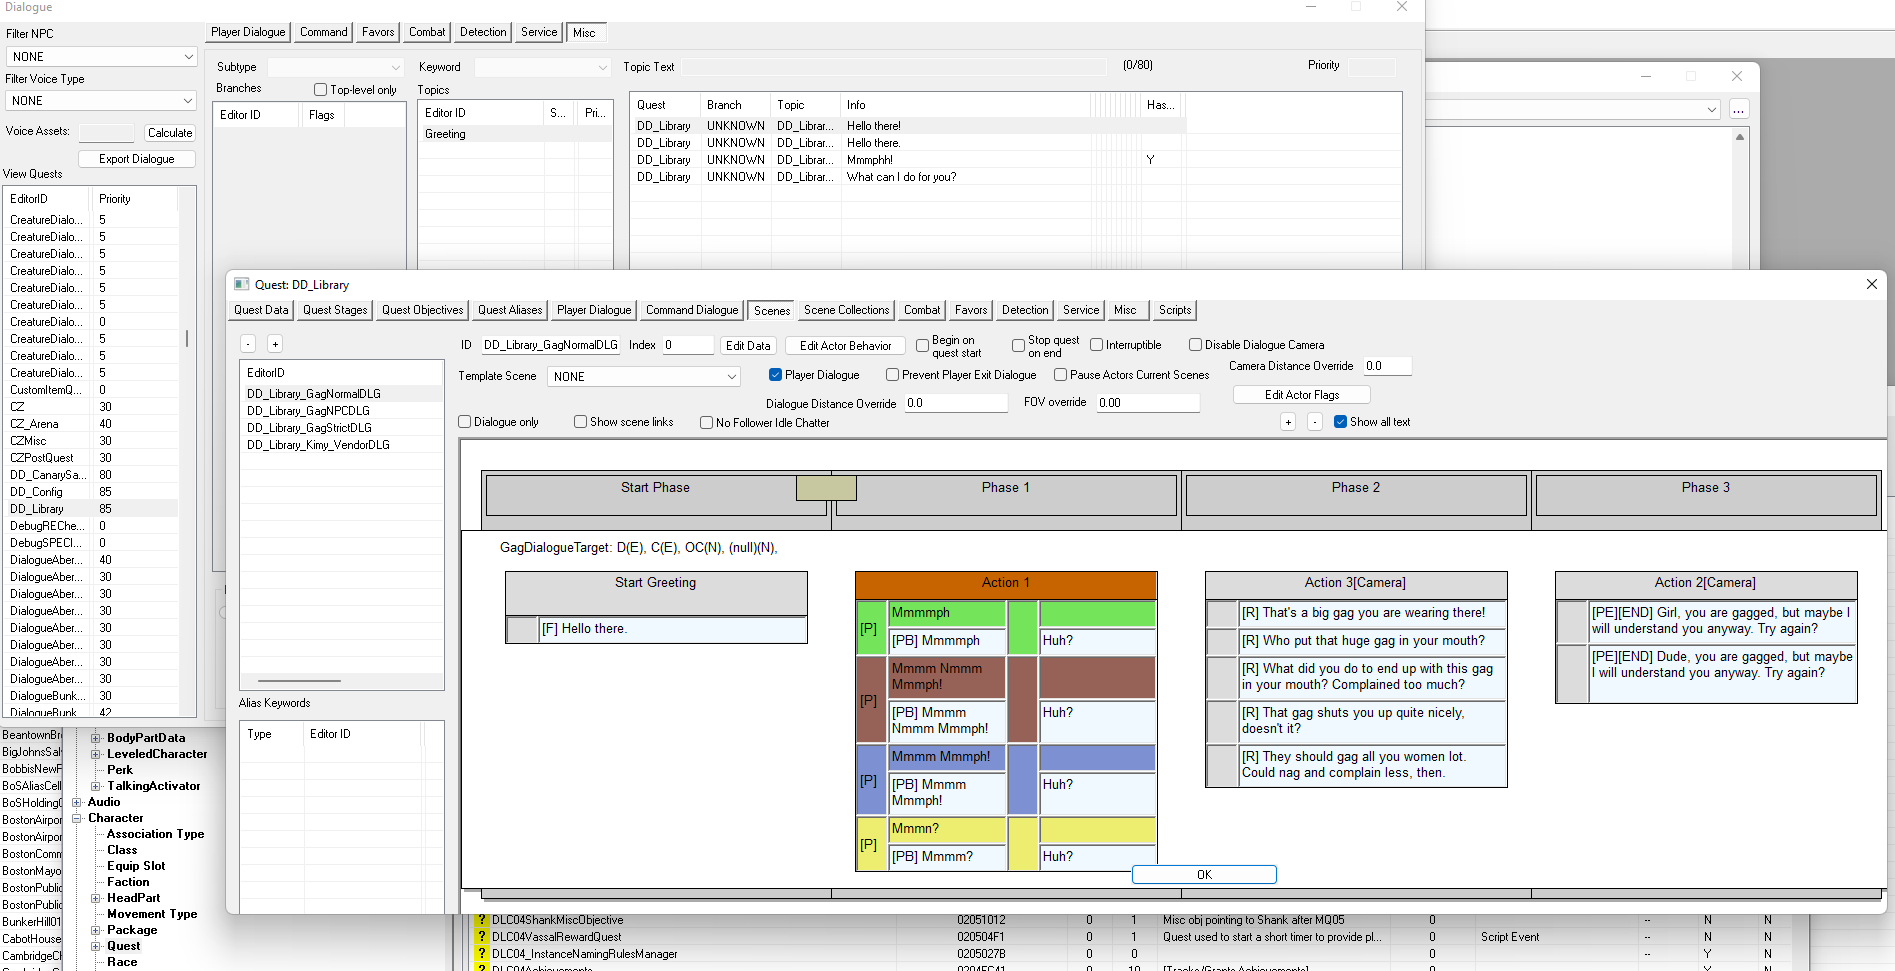Click the question mark icon for DLC04VassalRewardQuest
This screenshot has height=971, width=1895.
[x=481, y=937]
